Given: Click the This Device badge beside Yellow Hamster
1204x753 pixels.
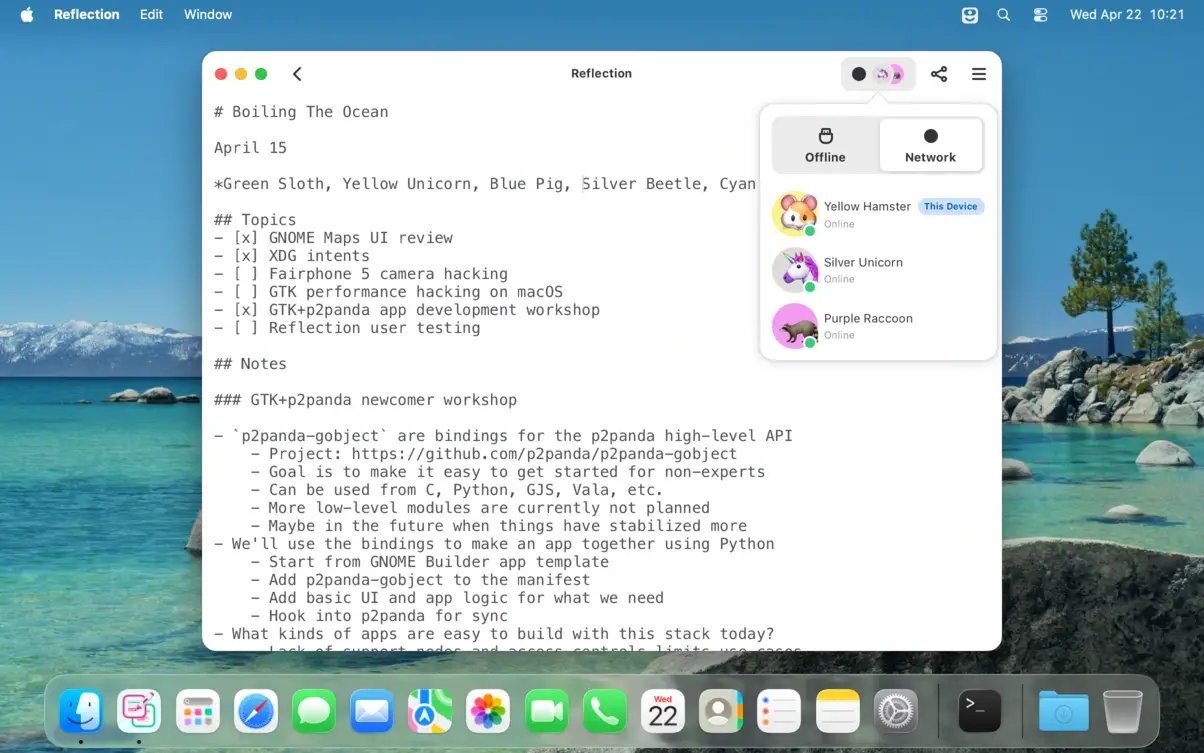Looking at the screenshot, I should tap(951, 206).
